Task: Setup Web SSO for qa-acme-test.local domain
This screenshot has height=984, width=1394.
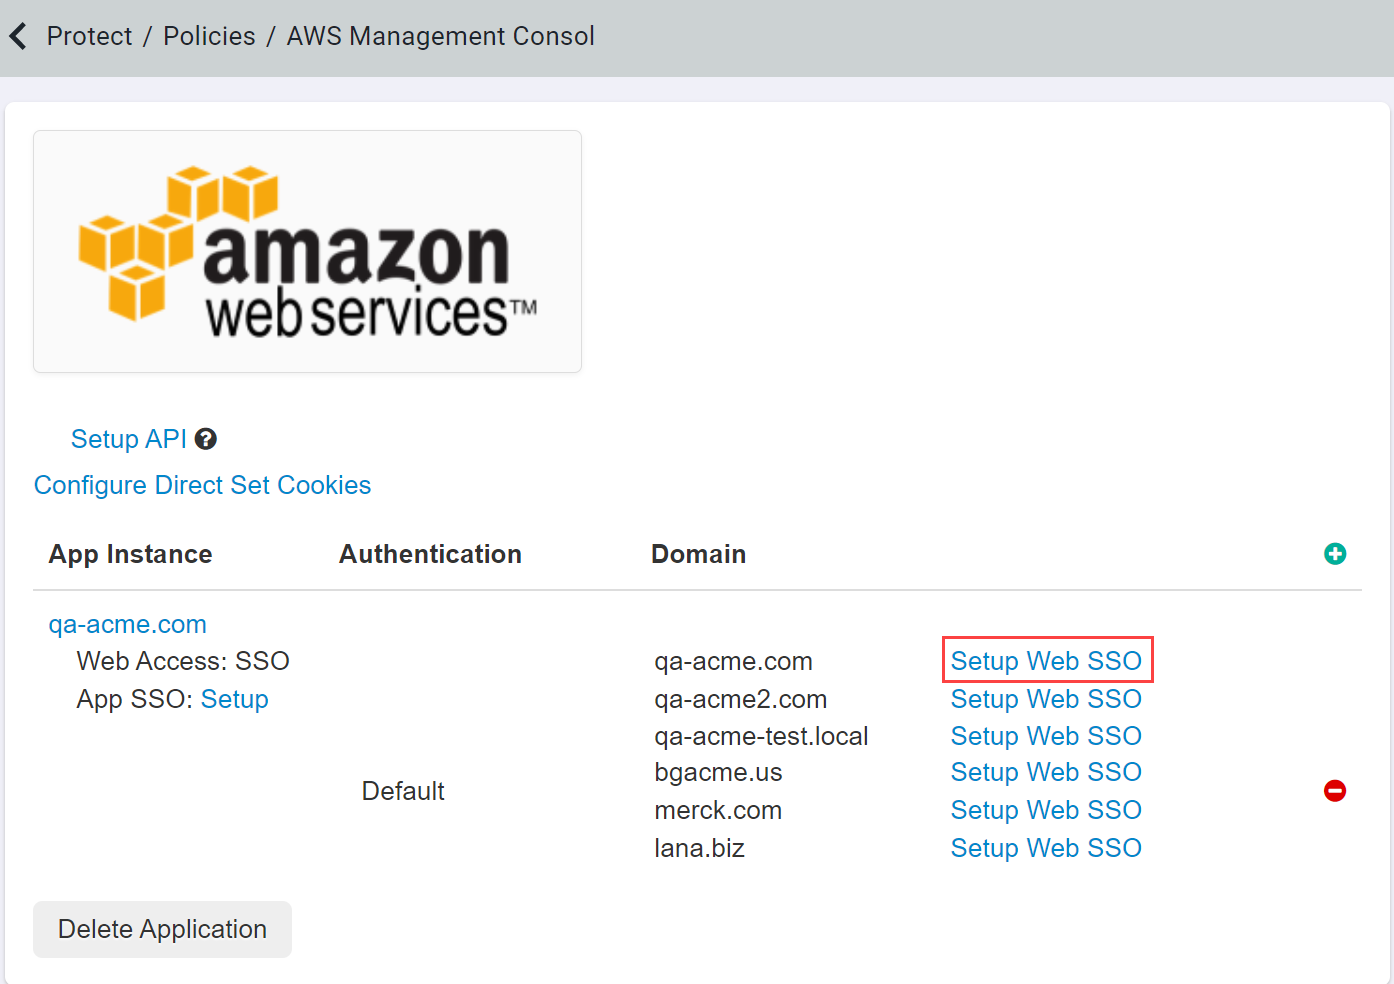Action: (1046, 736)
